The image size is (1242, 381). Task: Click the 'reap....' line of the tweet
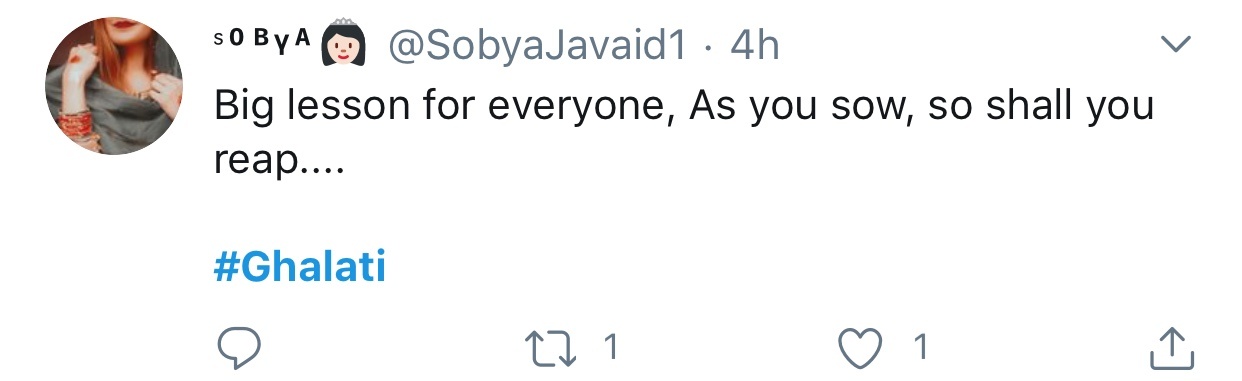(x=279, y=160)
